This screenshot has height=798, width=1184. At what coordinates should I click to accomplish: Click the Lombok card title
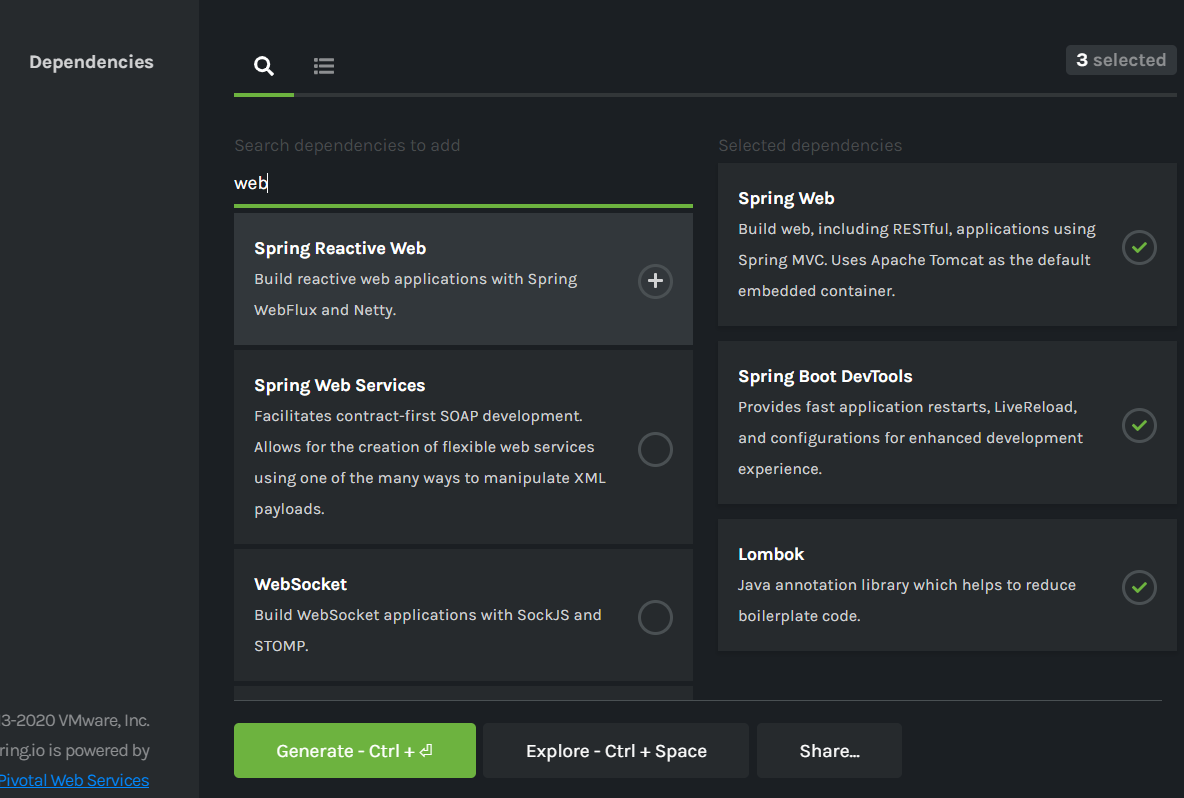click(770, 554)
